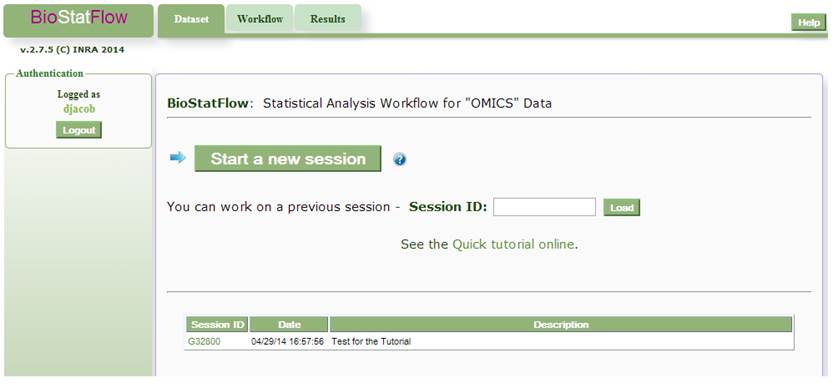Open session G32800 from the table
The width and height of the screenshot is (833, 388).
click(x=204, y=342)
